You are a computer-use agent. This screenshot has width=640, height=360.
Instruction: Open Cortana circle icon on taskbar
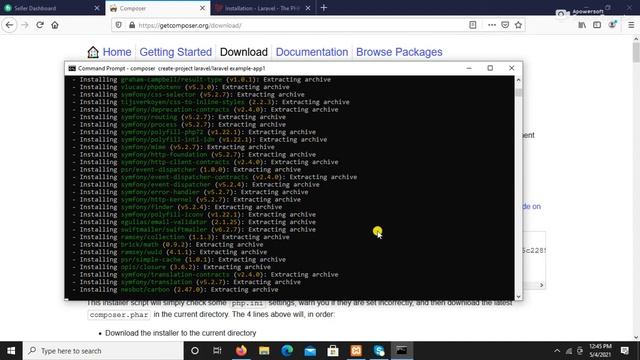click(x=195, y=351)
